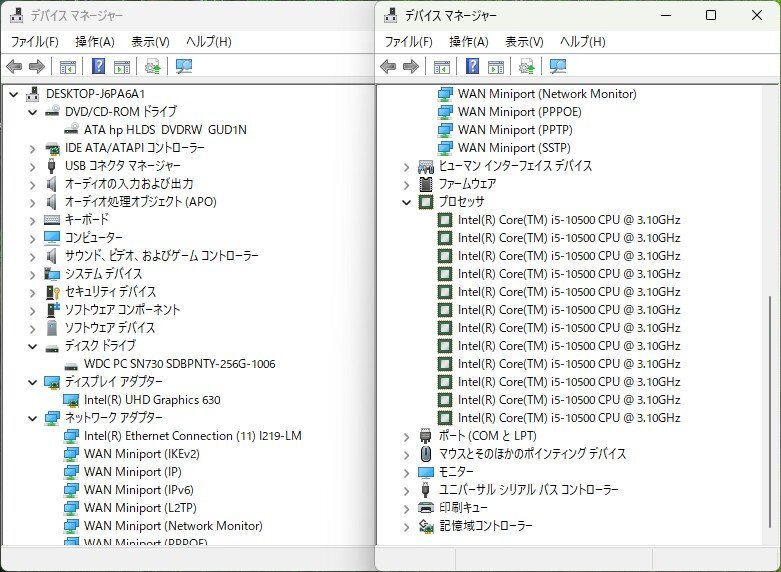Open ファイル(F) menu in right window
Viewport: 781px width, 572px height.
[x=408, y=41]
